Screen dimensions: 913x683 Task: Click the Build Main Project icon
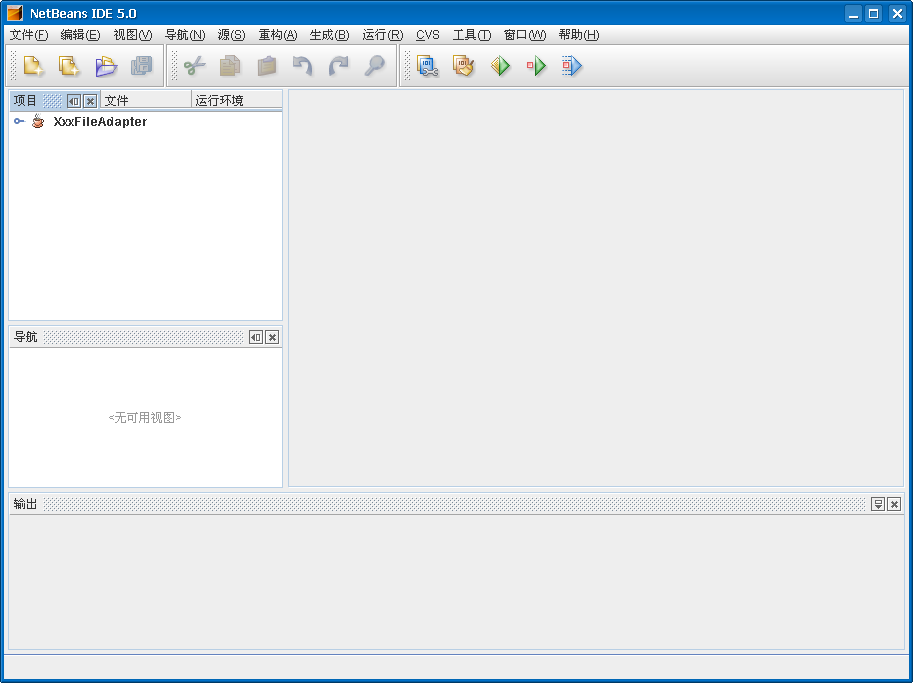point(427,66)
